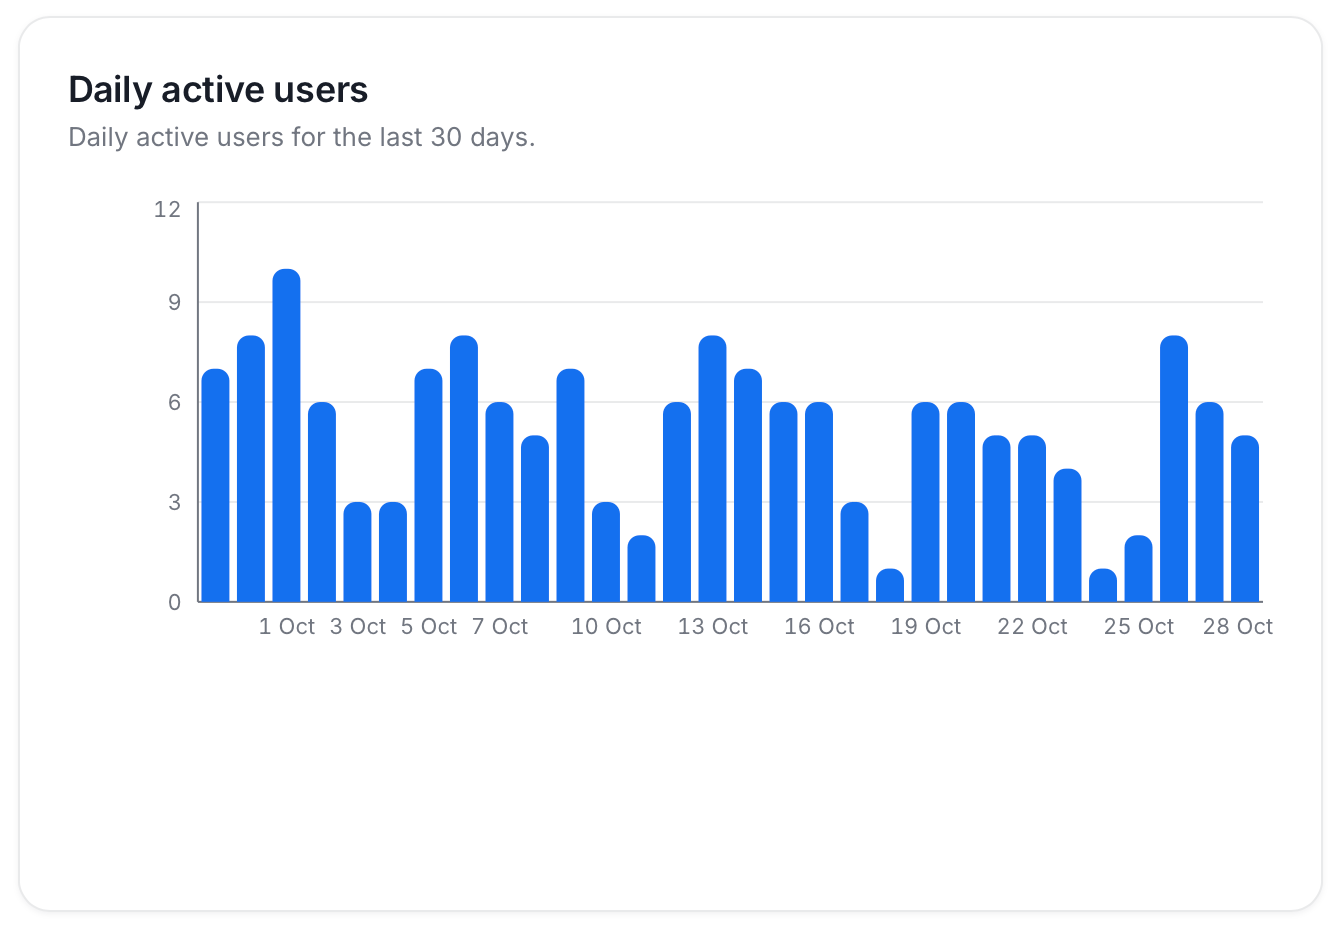Click the y-axis tick label "6"
Viewport: 1340px width, 928px height.
coord(175,402)
